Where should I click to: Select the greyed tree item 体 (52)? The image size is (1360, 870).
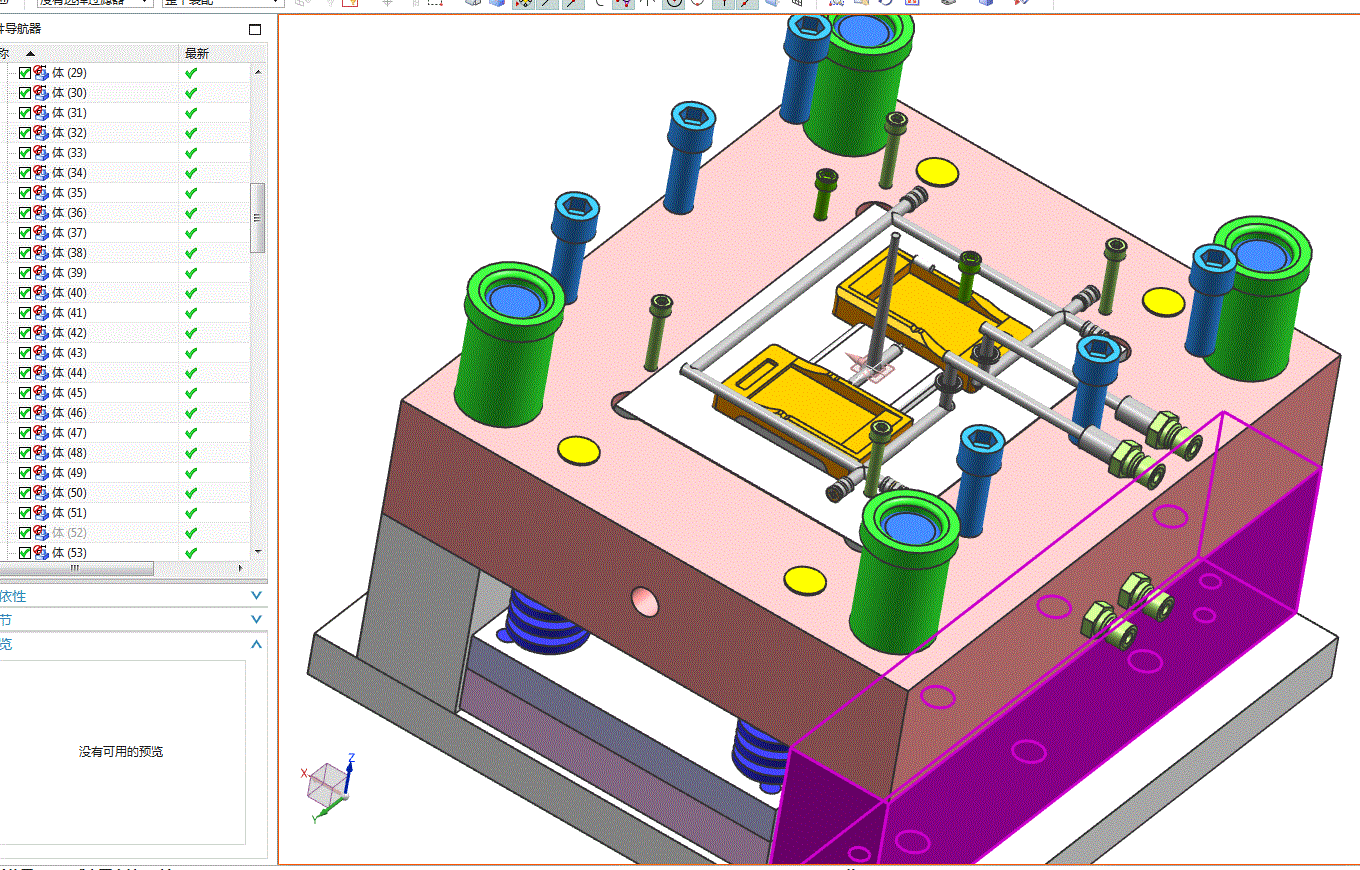[x=69, y=533]
